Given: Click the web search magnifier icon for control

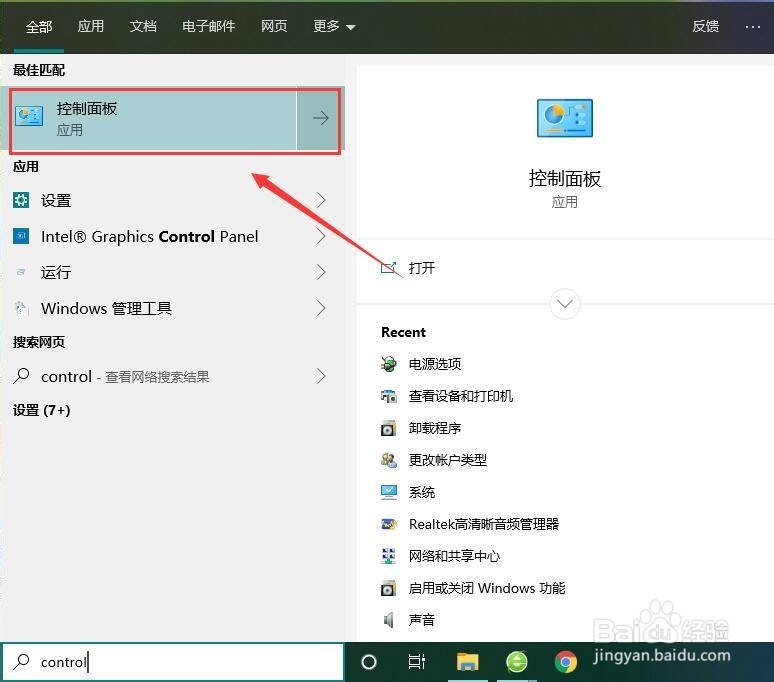Looking at the screenshot, I should (x=21, y=376).
